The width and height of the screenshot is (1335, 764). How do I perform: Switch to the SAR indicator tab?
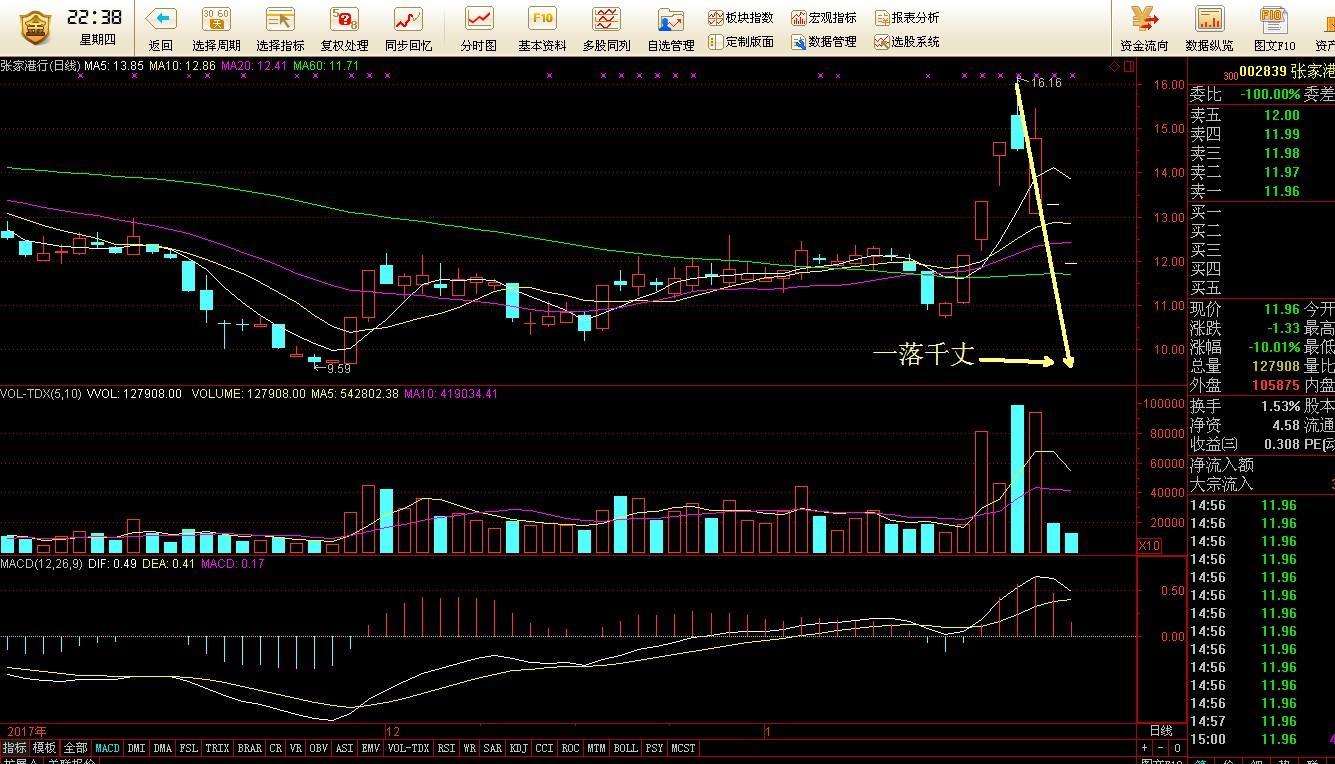(493, 748)
